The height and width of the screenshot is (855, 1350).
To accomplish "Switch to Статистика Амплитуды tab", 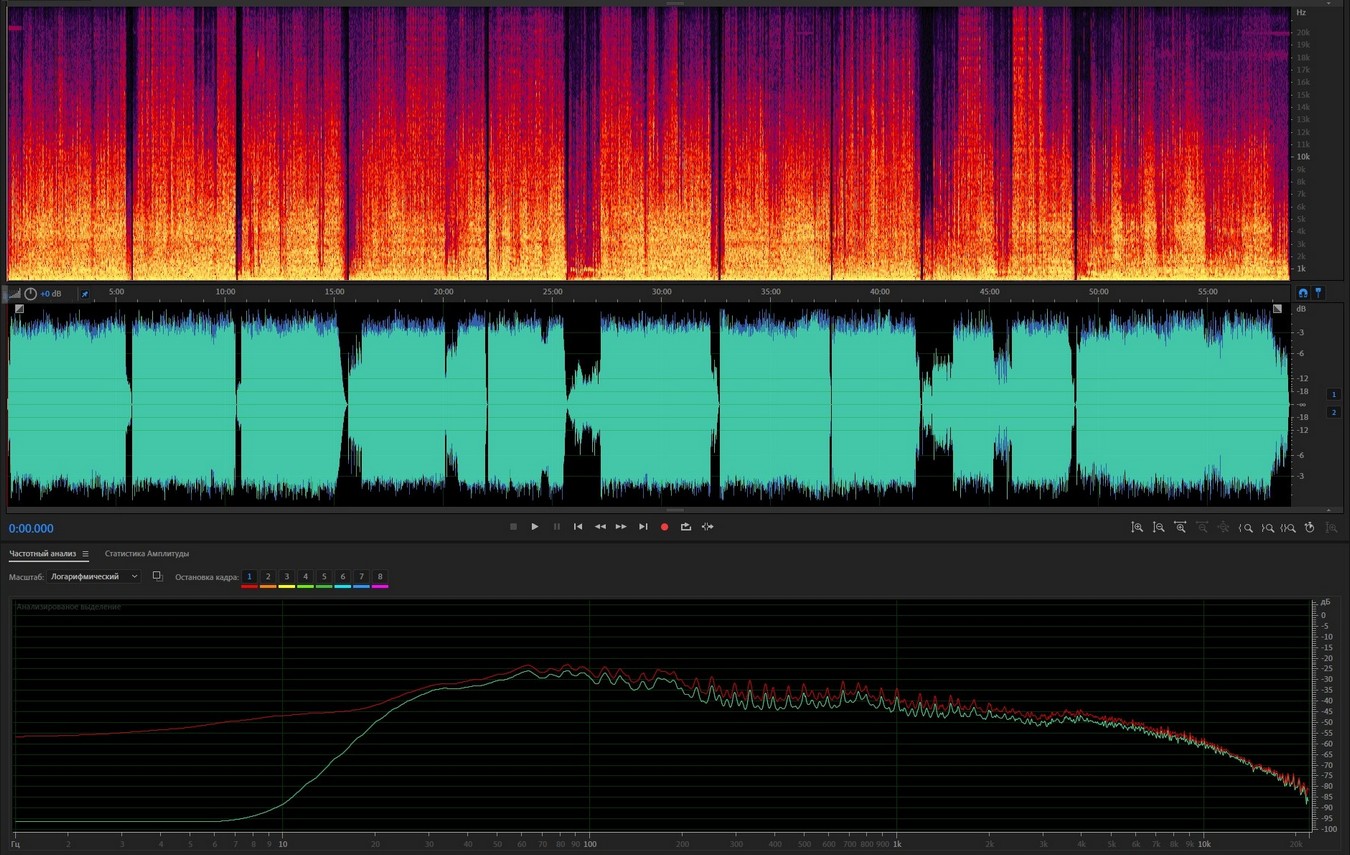I will click(x=147, y=554).
